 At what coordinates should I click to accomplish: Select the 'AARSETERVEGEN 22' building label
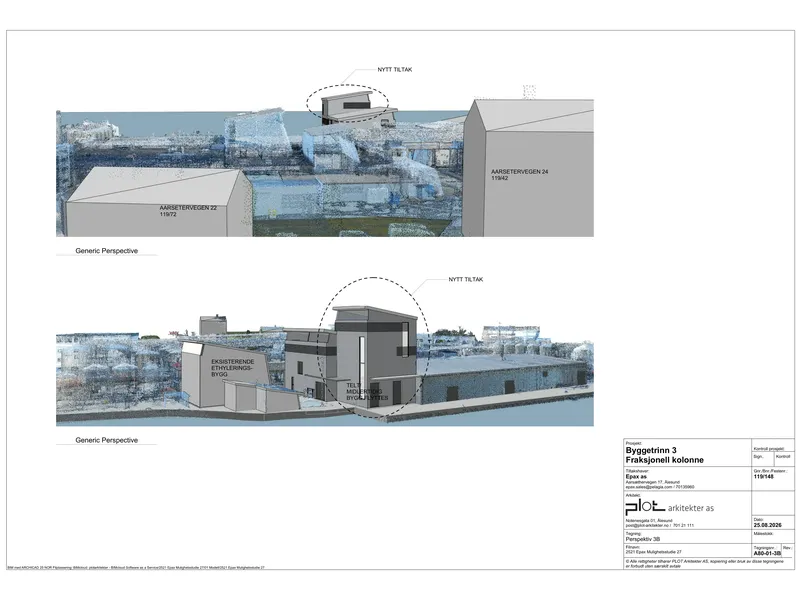click(188, 208)
